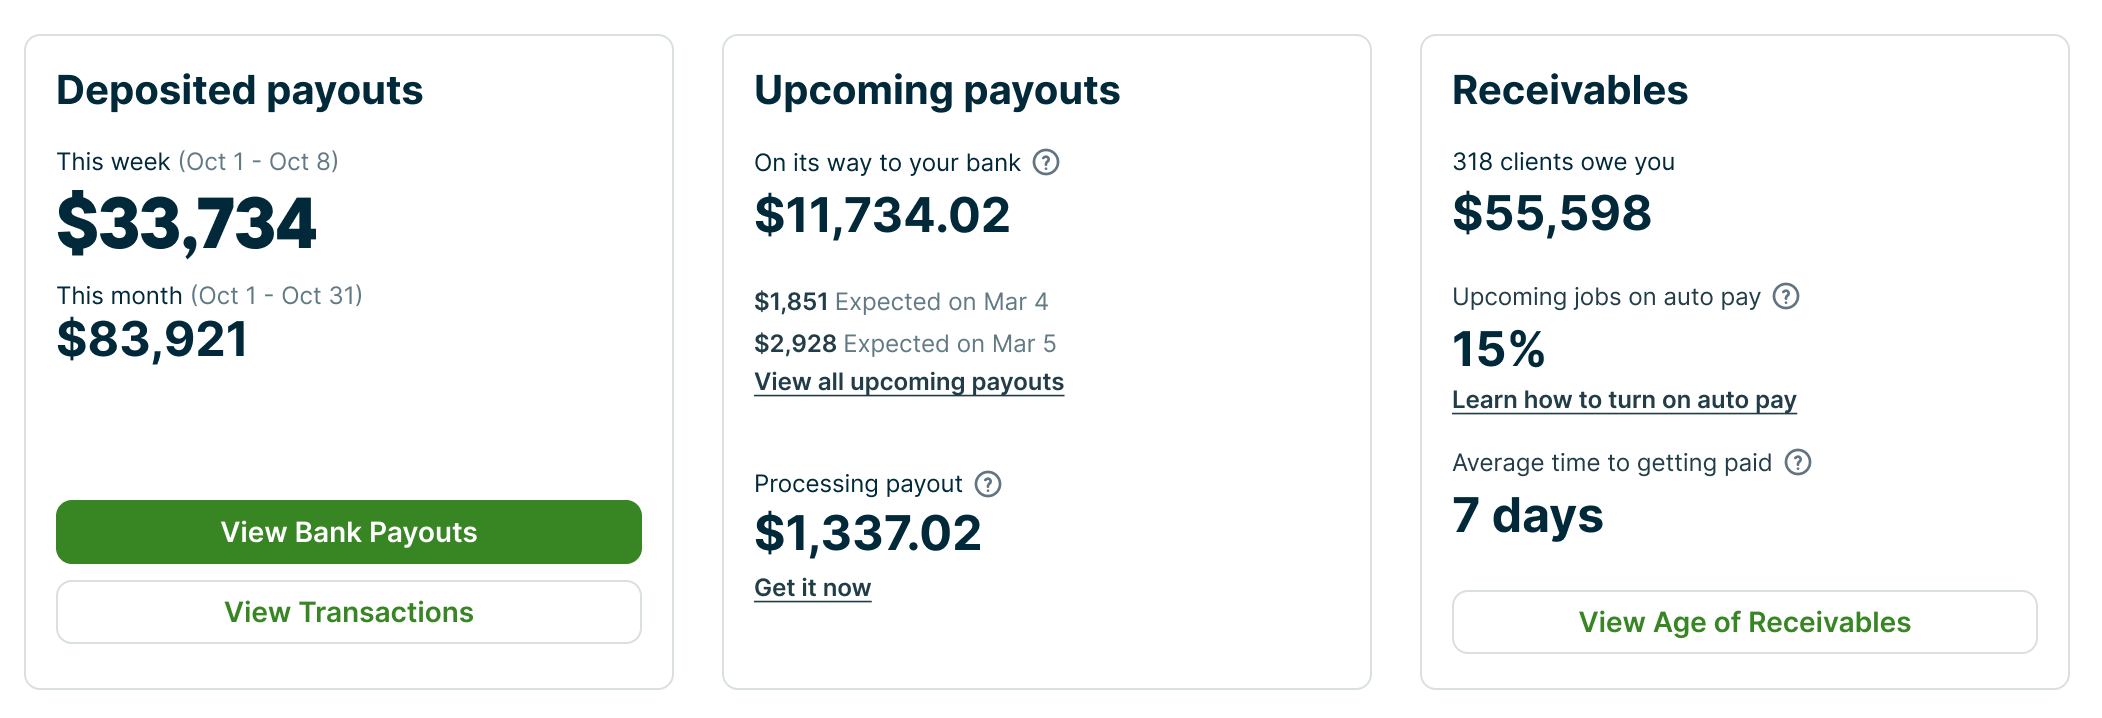Click the $33,734 weekly deposited amount
The image size is (2102, 718).
pos(186,222)
